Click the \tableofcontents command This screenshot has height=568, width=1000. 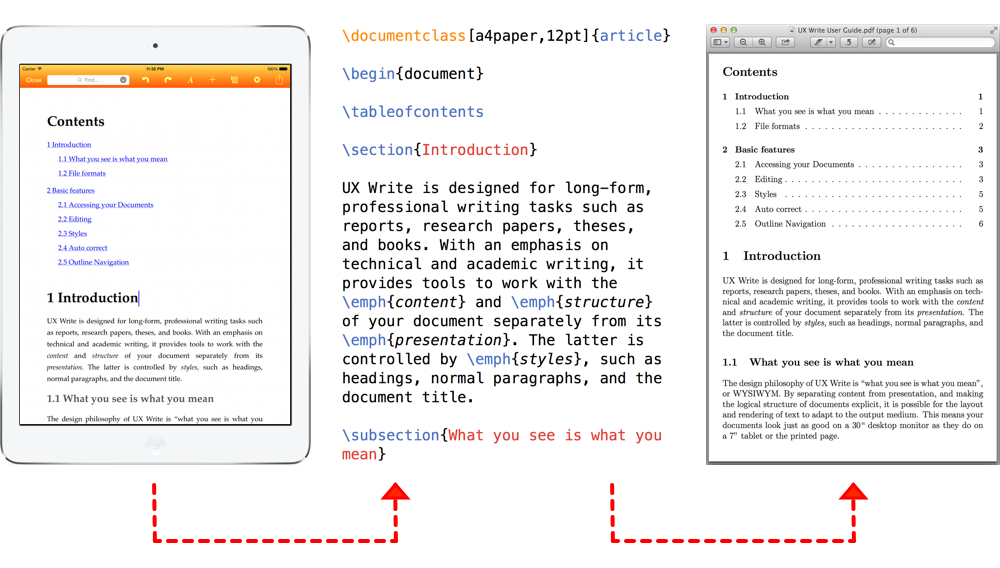coord(413,112)
